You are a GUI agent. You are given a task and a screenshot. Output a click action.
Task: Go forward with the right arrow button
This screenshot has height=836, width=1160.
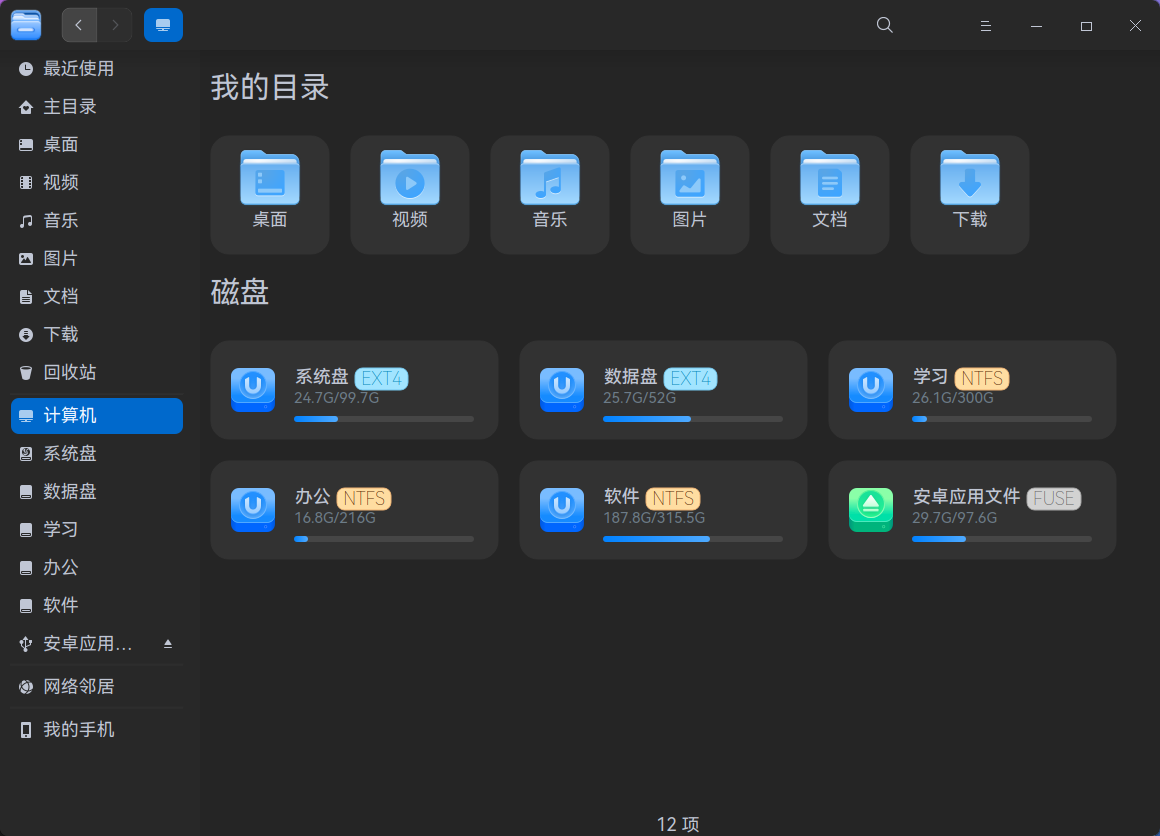115,25
